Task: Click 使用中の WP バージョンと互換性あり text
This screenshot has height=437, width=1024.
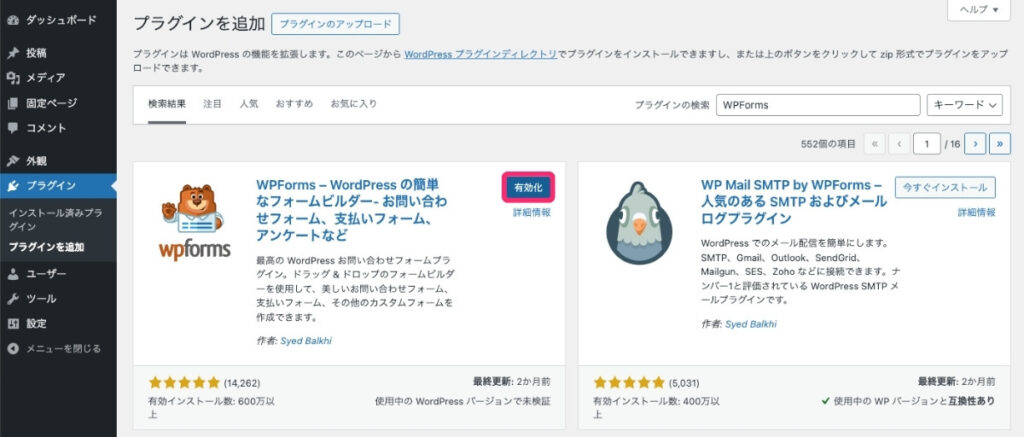Action: (x=909, y=401)
